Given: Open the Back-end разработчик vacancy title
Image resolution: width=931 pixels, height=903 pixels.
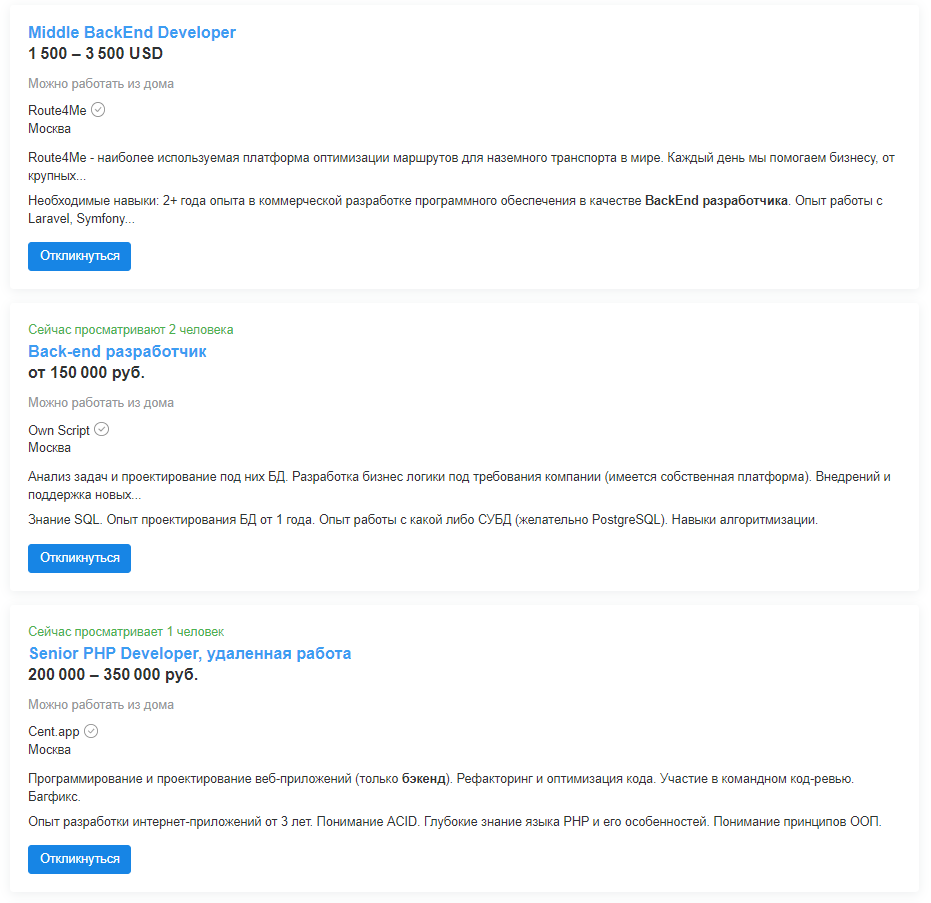Looking at the screenshot, I should pos(117,352).
